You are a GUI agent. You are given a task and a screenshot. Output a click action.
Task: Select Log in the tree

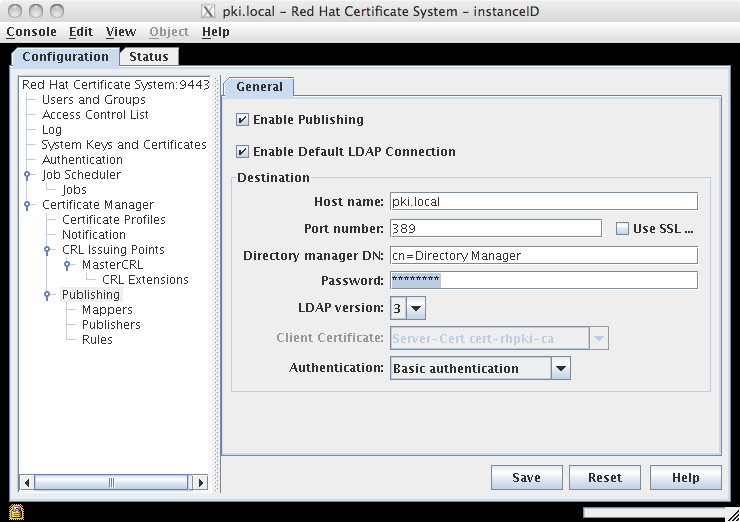(51, 130)
